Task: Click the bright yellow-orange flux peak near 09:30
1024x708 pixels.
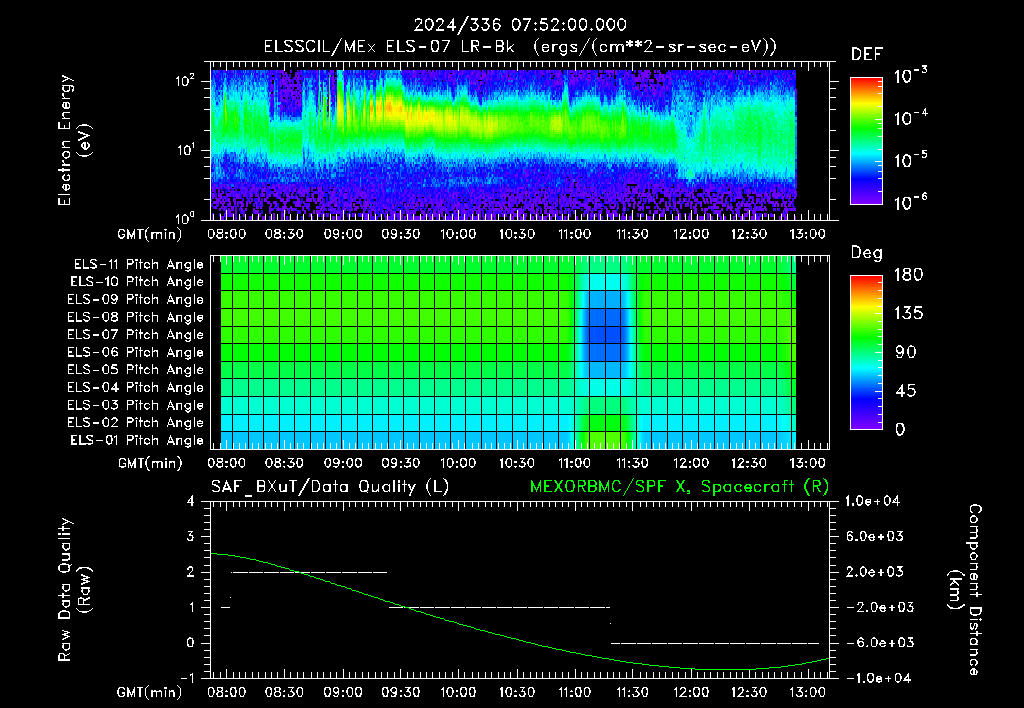Action: pyautogui.click(x=394, y=106)
